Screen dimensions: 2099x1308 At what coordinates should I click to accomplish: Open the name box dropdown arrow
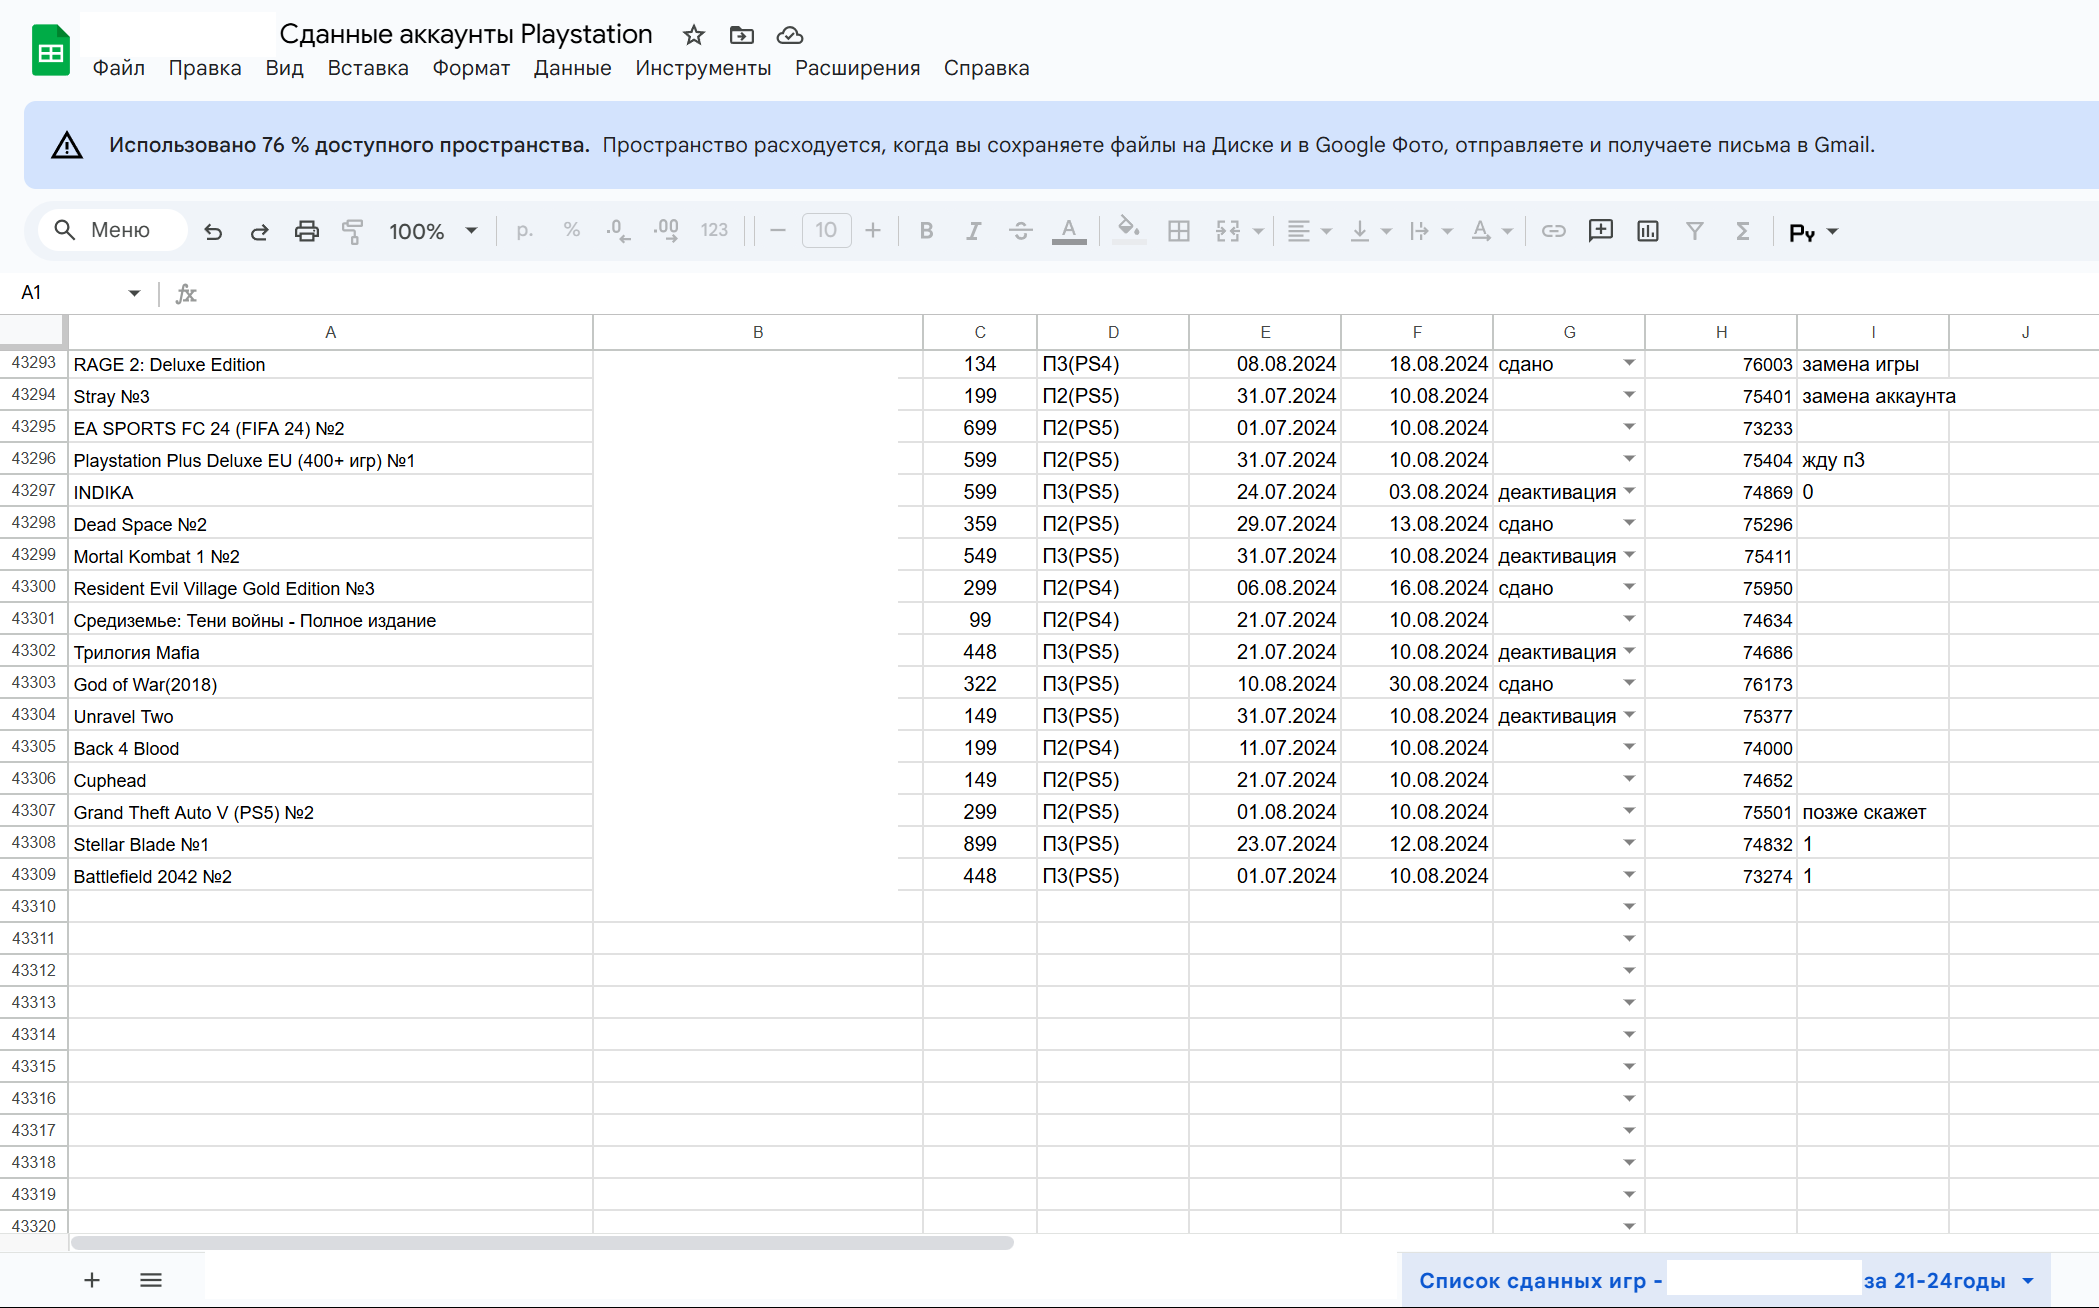click(x=134, y=293)
